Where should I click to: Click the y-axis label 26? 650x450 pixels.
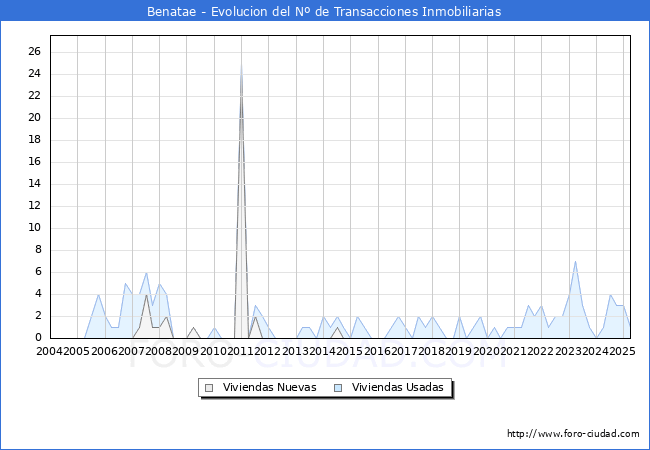[35, 51]
